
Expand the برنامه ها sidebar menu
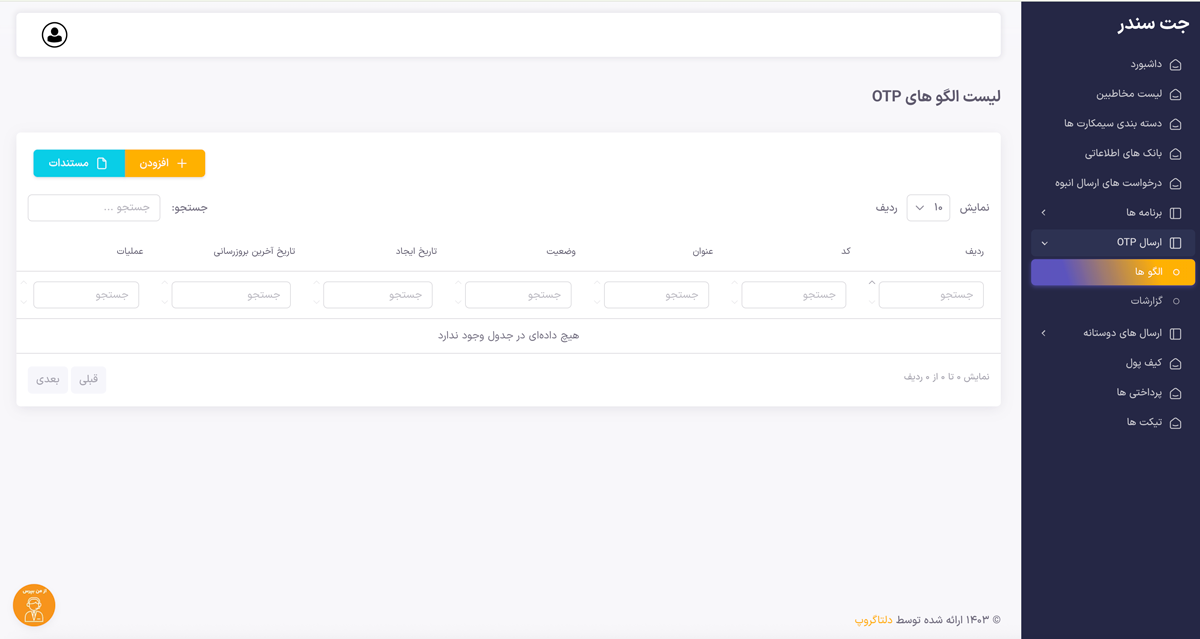[x=1110, y=213]
